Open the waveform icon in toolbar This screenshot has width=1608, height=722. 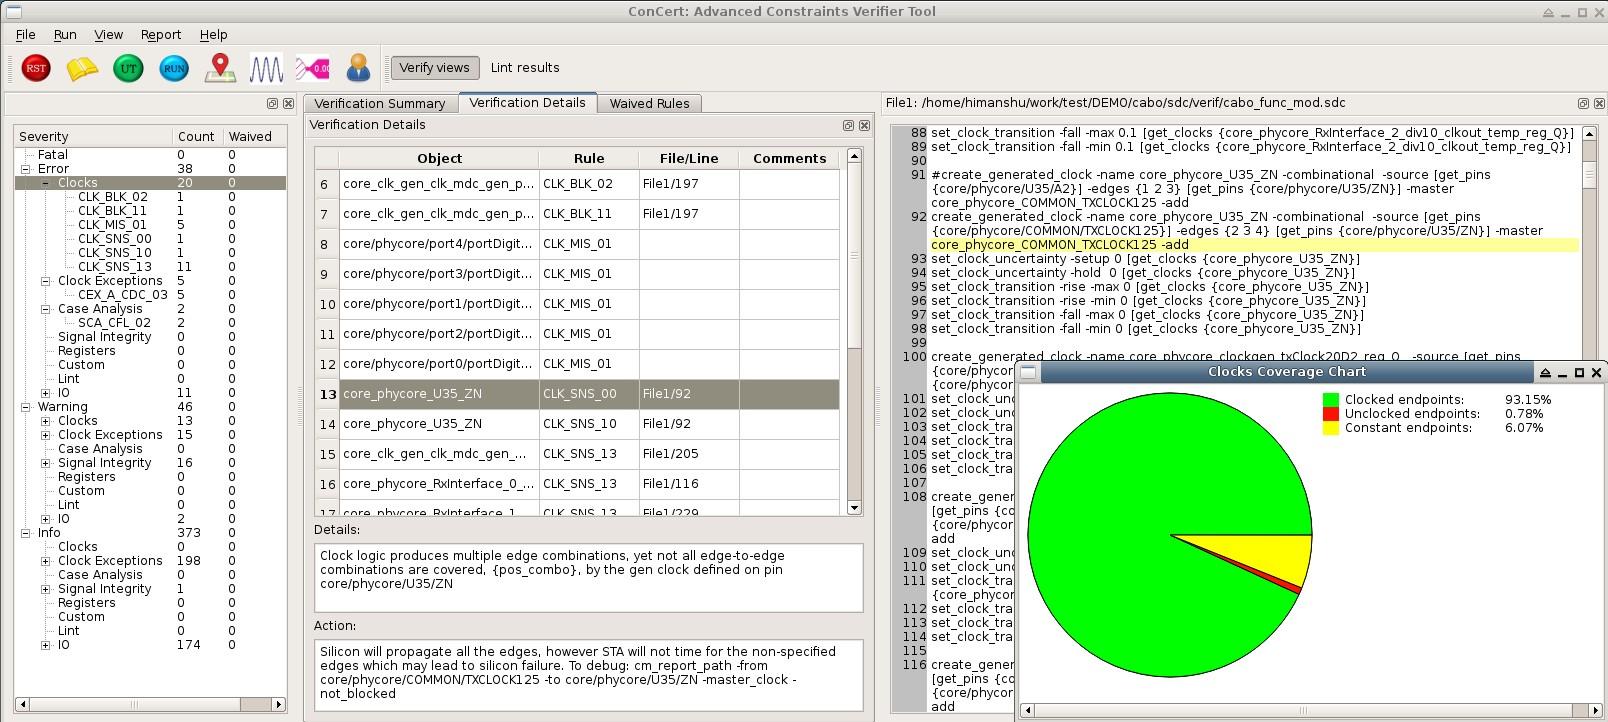266,68
